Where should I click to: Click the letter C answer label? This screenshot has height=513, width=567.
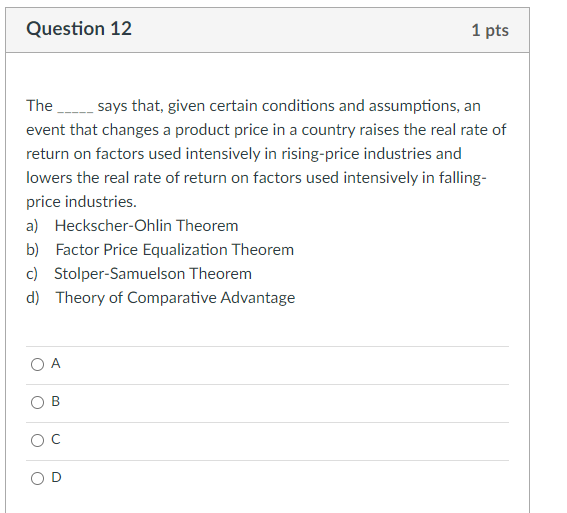point(56,439)
